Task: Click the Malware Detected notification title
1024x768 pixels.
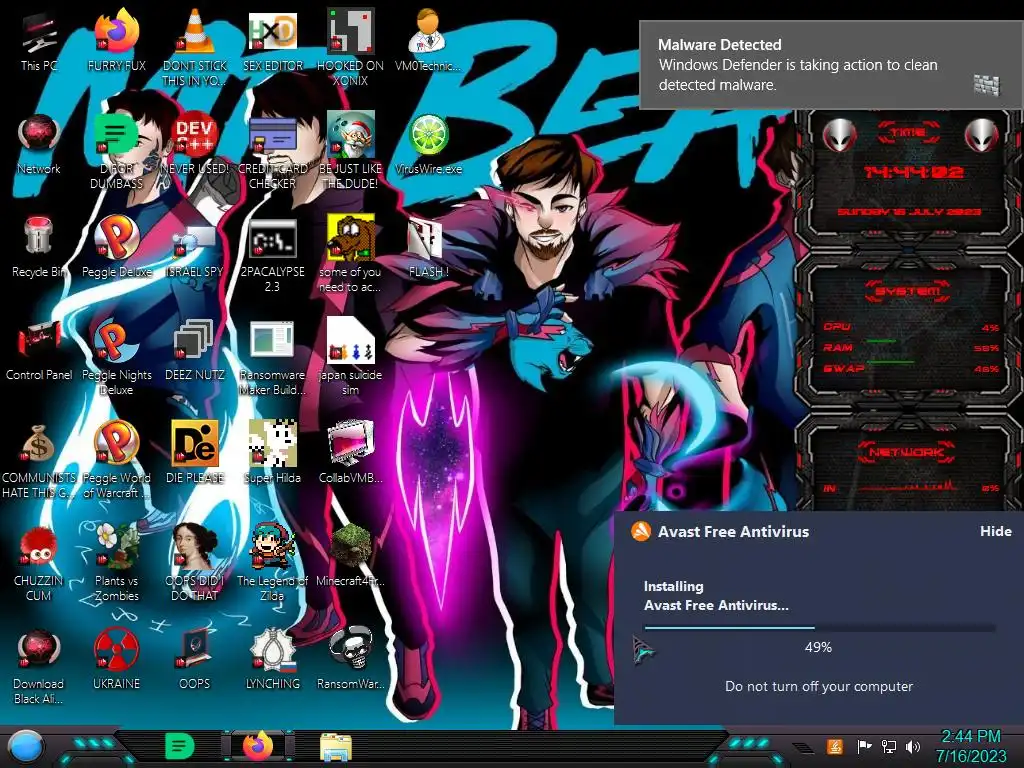Action: [719, 44]
